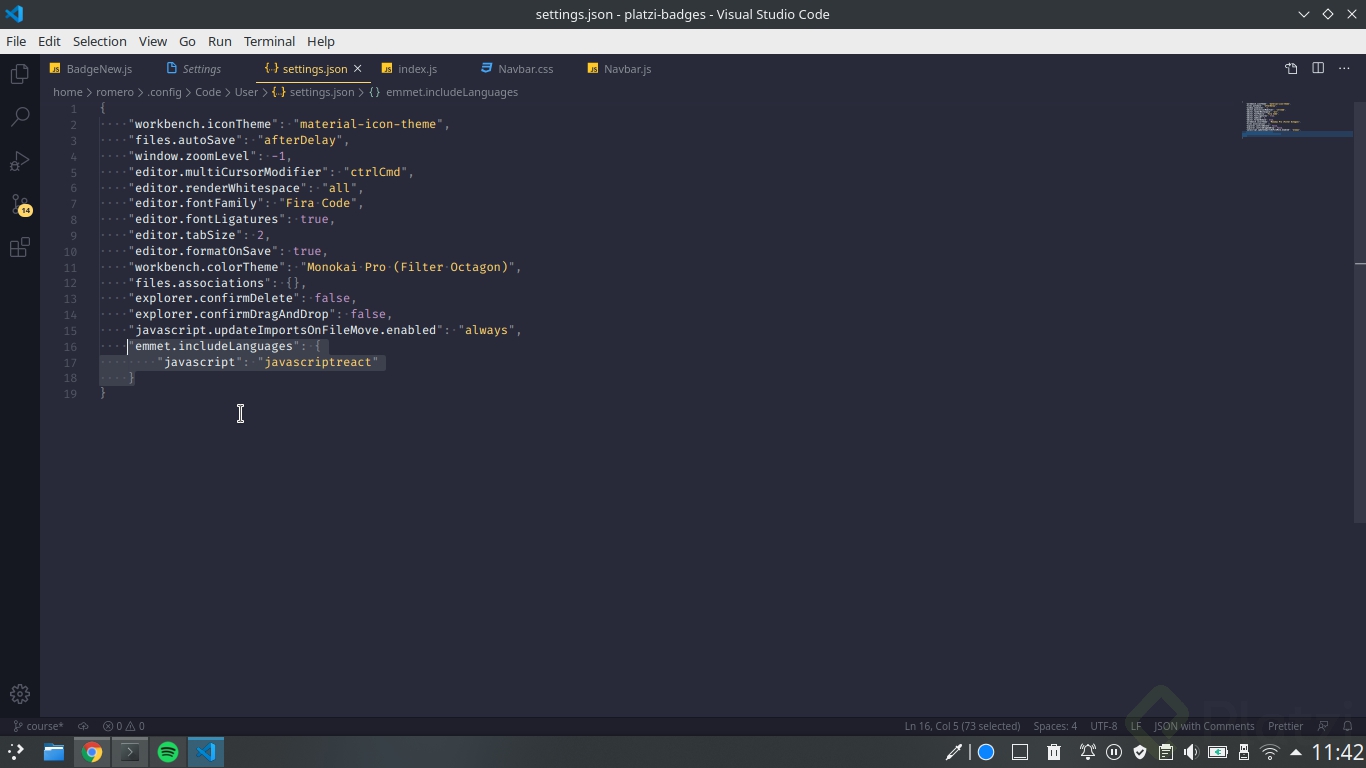Switch to the index.js tab
This screenshot has height=768, width=1366.
click(x=417, y=69)
